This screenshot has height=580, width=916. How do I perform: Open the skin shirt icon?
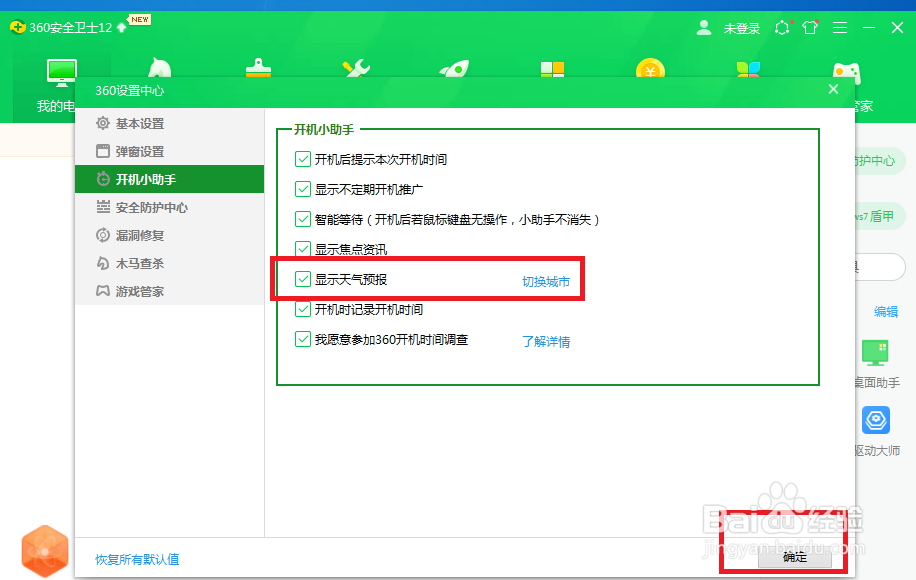pos(810,27)
